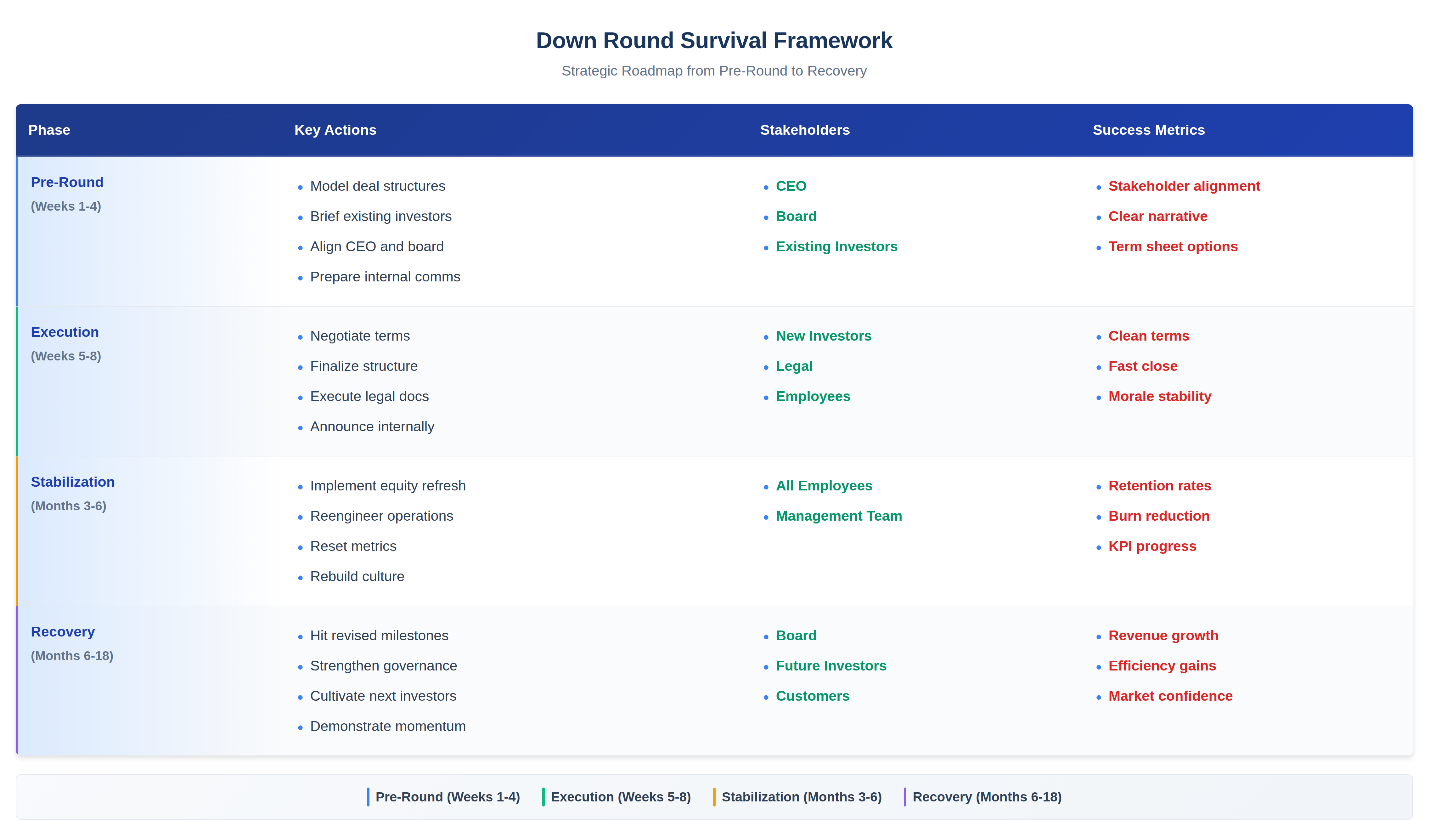Click the Stabilization (Months 3-6) legend item
The image size is (1430, 820).
[x=800, y=797]
